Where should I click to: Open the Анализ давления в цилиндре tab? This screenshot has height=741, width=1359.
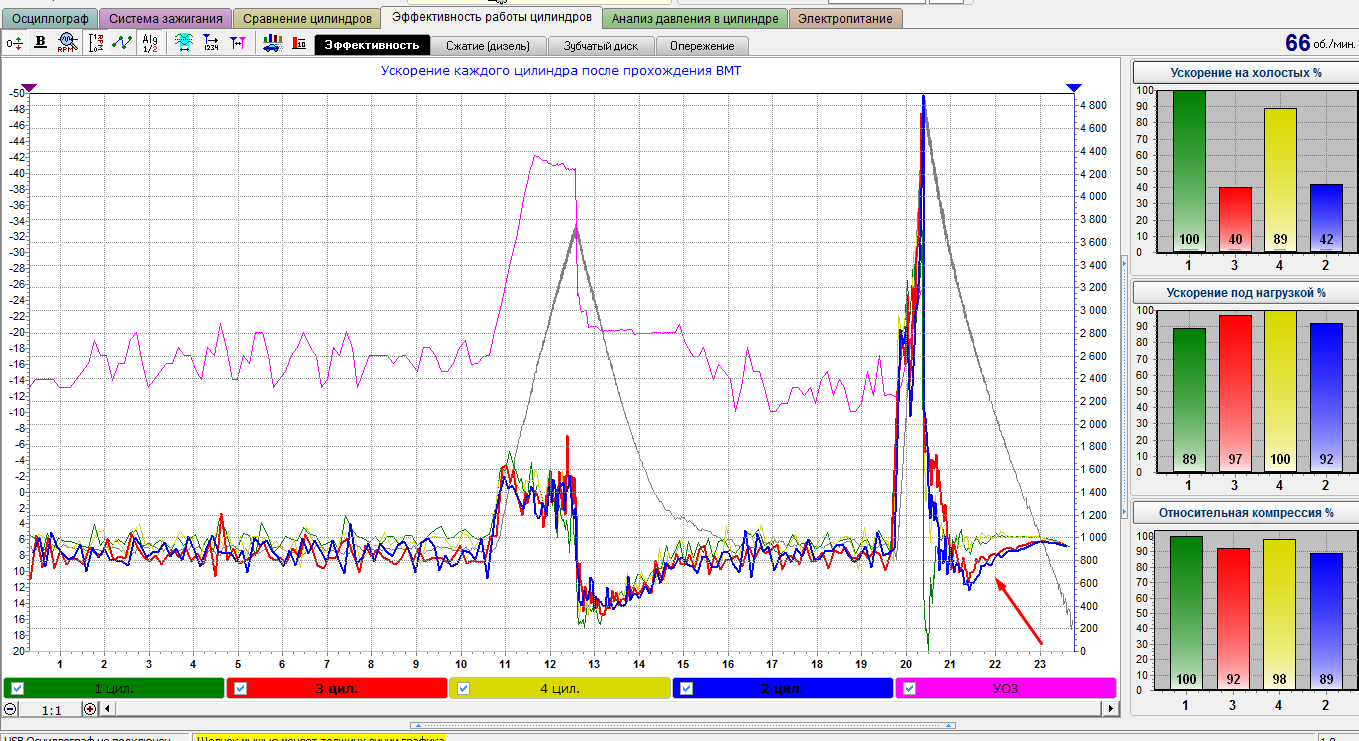point(695,18)
